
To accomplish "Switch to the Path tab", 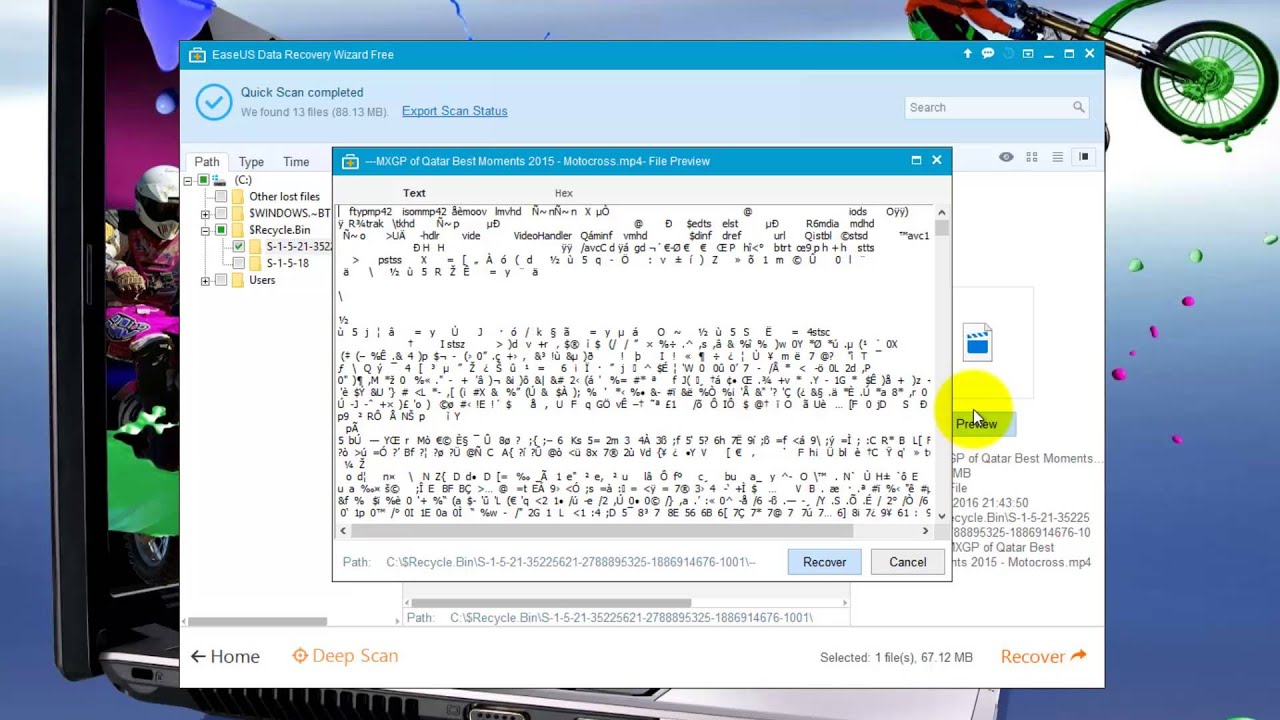I will (x=207, y=162).
